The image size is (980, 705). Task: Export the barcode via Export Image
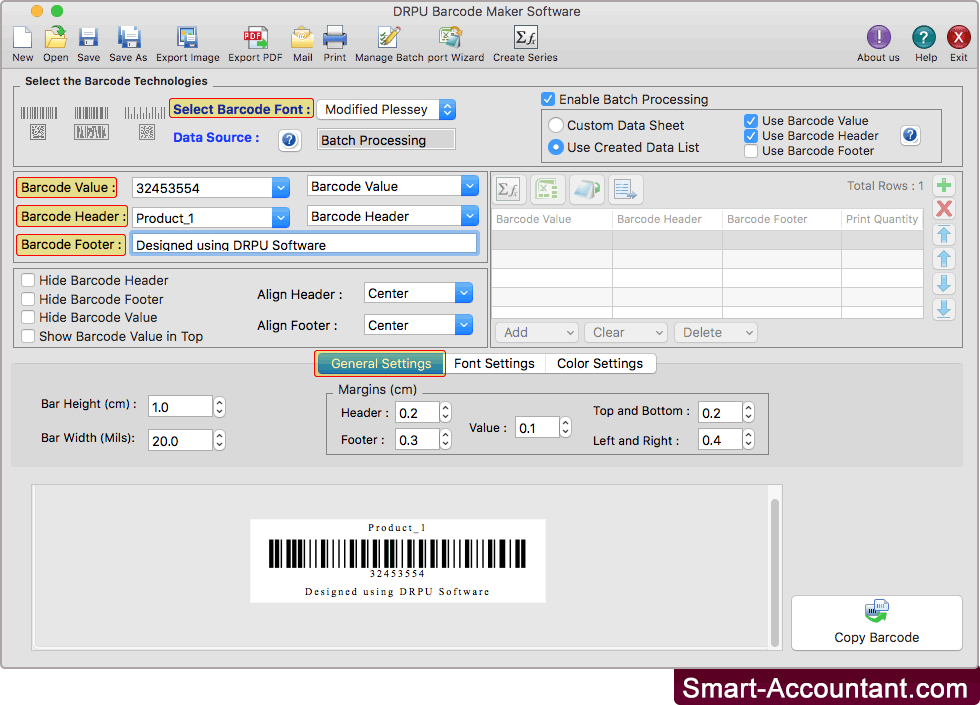(188, 38)
